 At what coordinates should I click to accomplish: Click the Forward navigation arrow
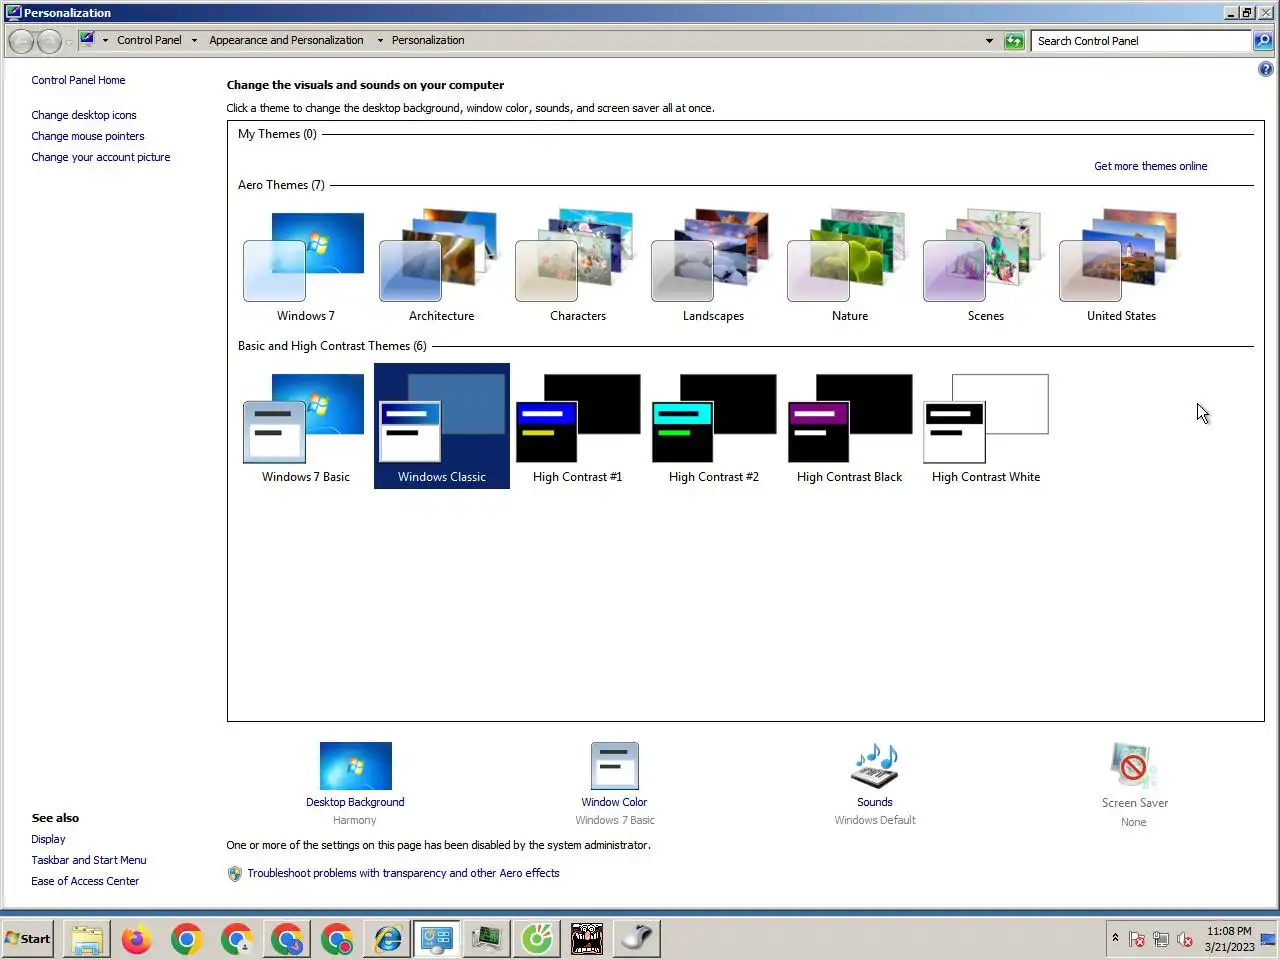(49, 41)
